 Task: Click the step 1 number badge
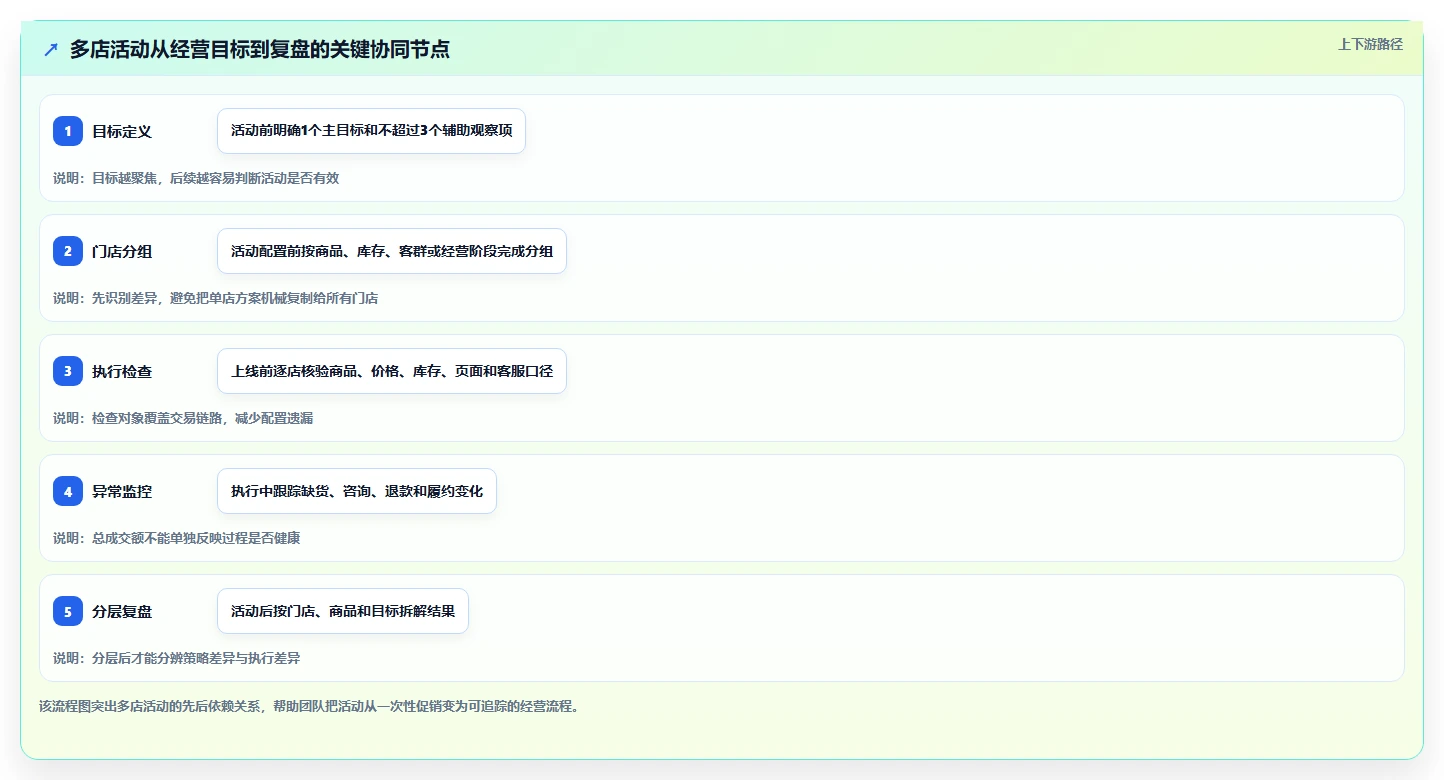point(68,131)
